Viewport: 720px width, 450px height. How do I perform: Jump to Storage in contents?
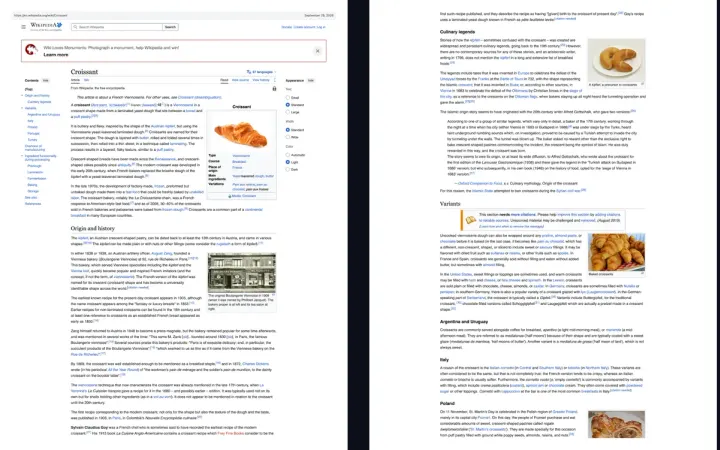pos(33,191)
